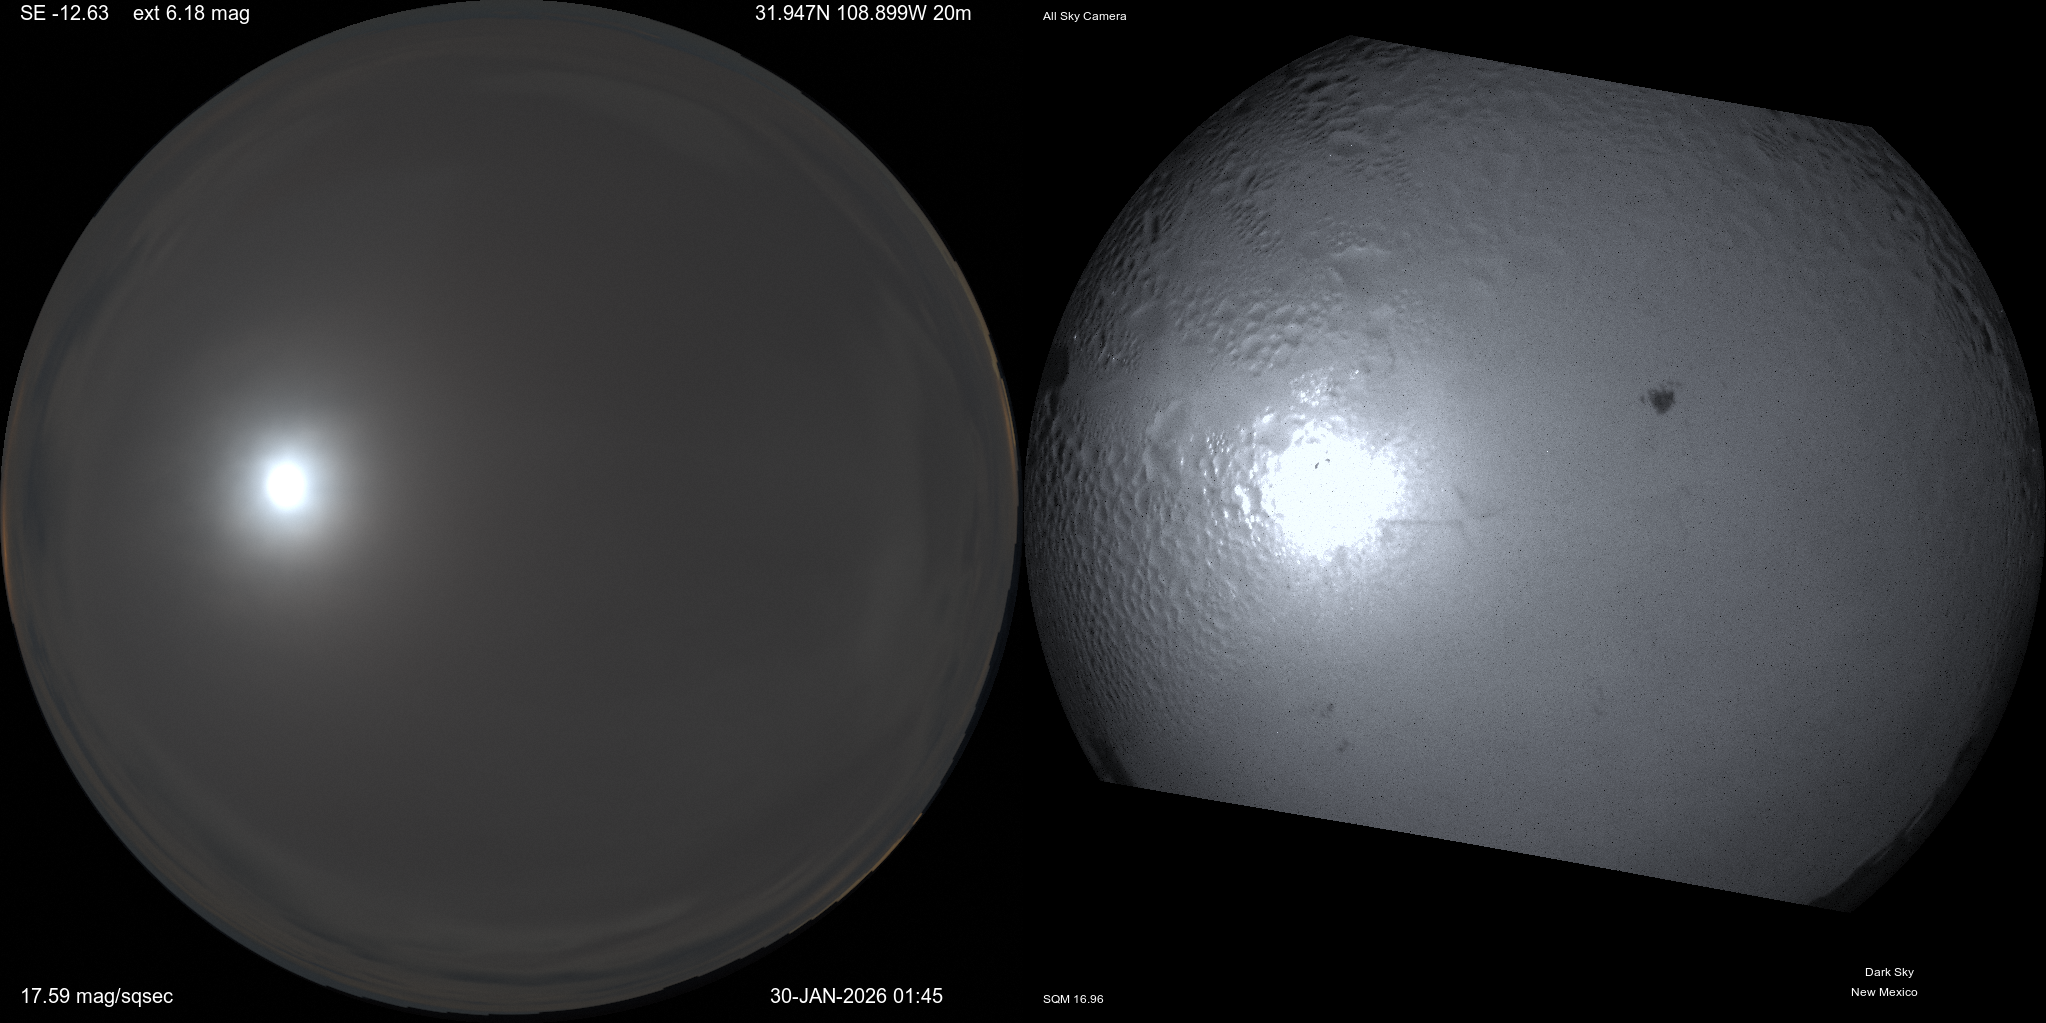Select the ext 6.18 mag label
2046x1023 pixels.
point(191,13)
